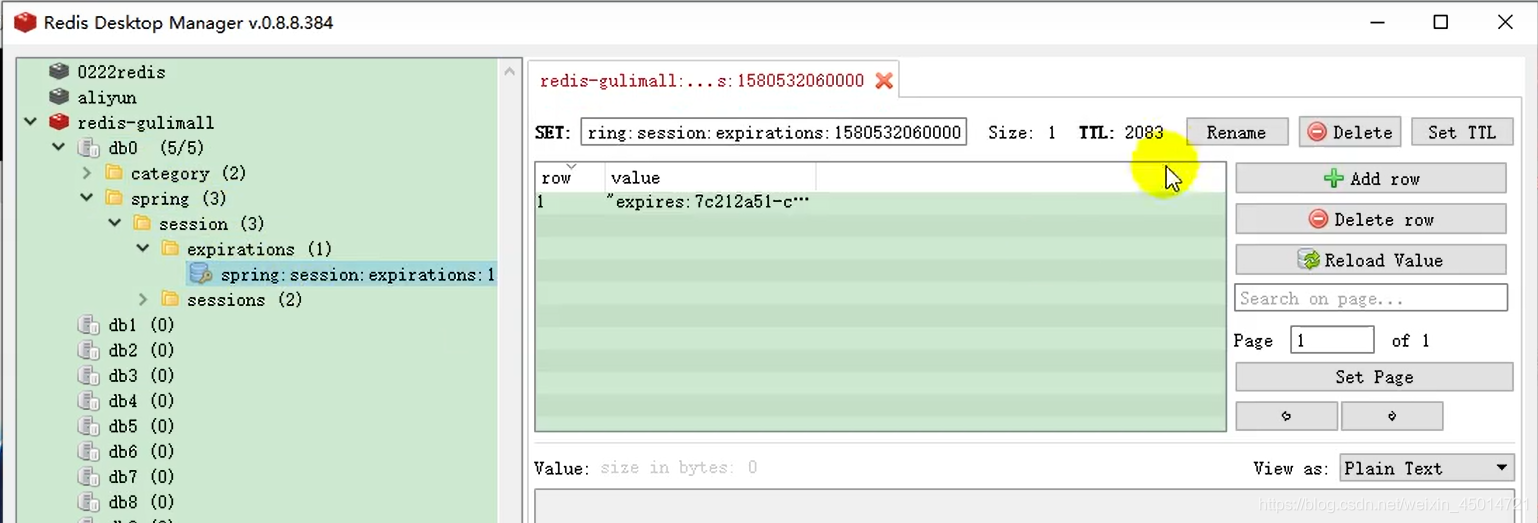Collapse the session folder
The image size is (1538, 523).
coord(115,223)
